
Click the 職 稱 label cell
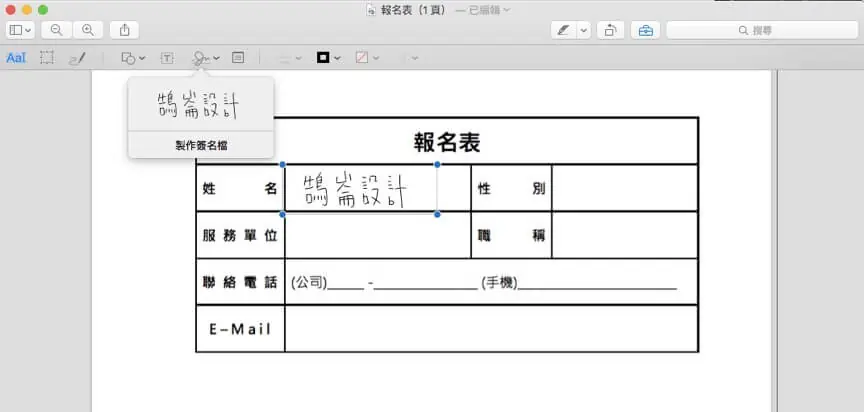tap(511, 235)
